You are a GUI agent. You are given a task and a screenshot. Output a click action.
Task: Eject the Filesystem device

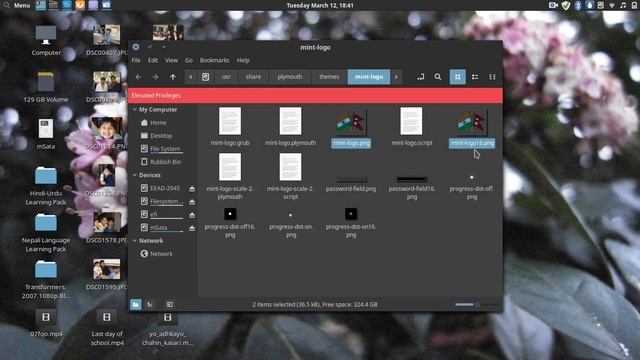click(x=192, y=202)
